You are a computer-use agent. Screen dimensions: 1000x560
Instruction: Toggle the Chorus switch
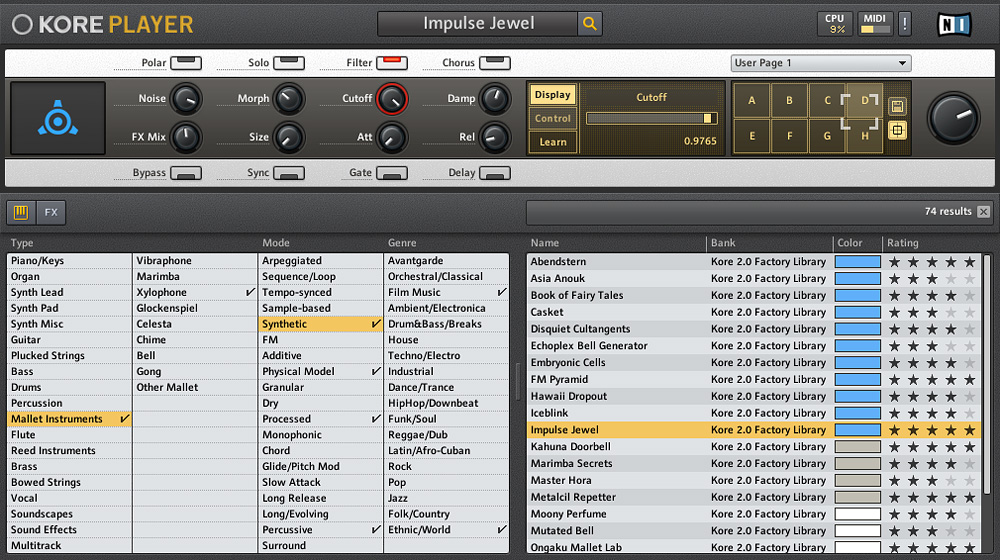(495, 63)
